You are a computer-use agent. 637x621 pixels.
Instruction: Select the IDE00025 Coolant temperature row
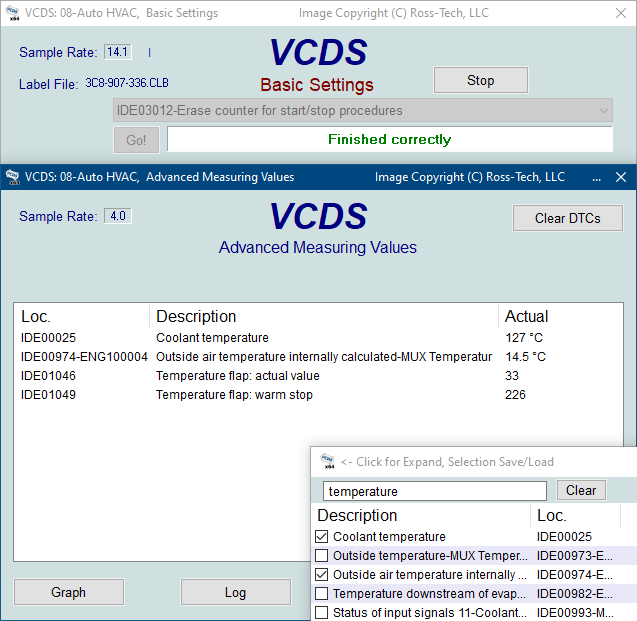click(318, 338)
